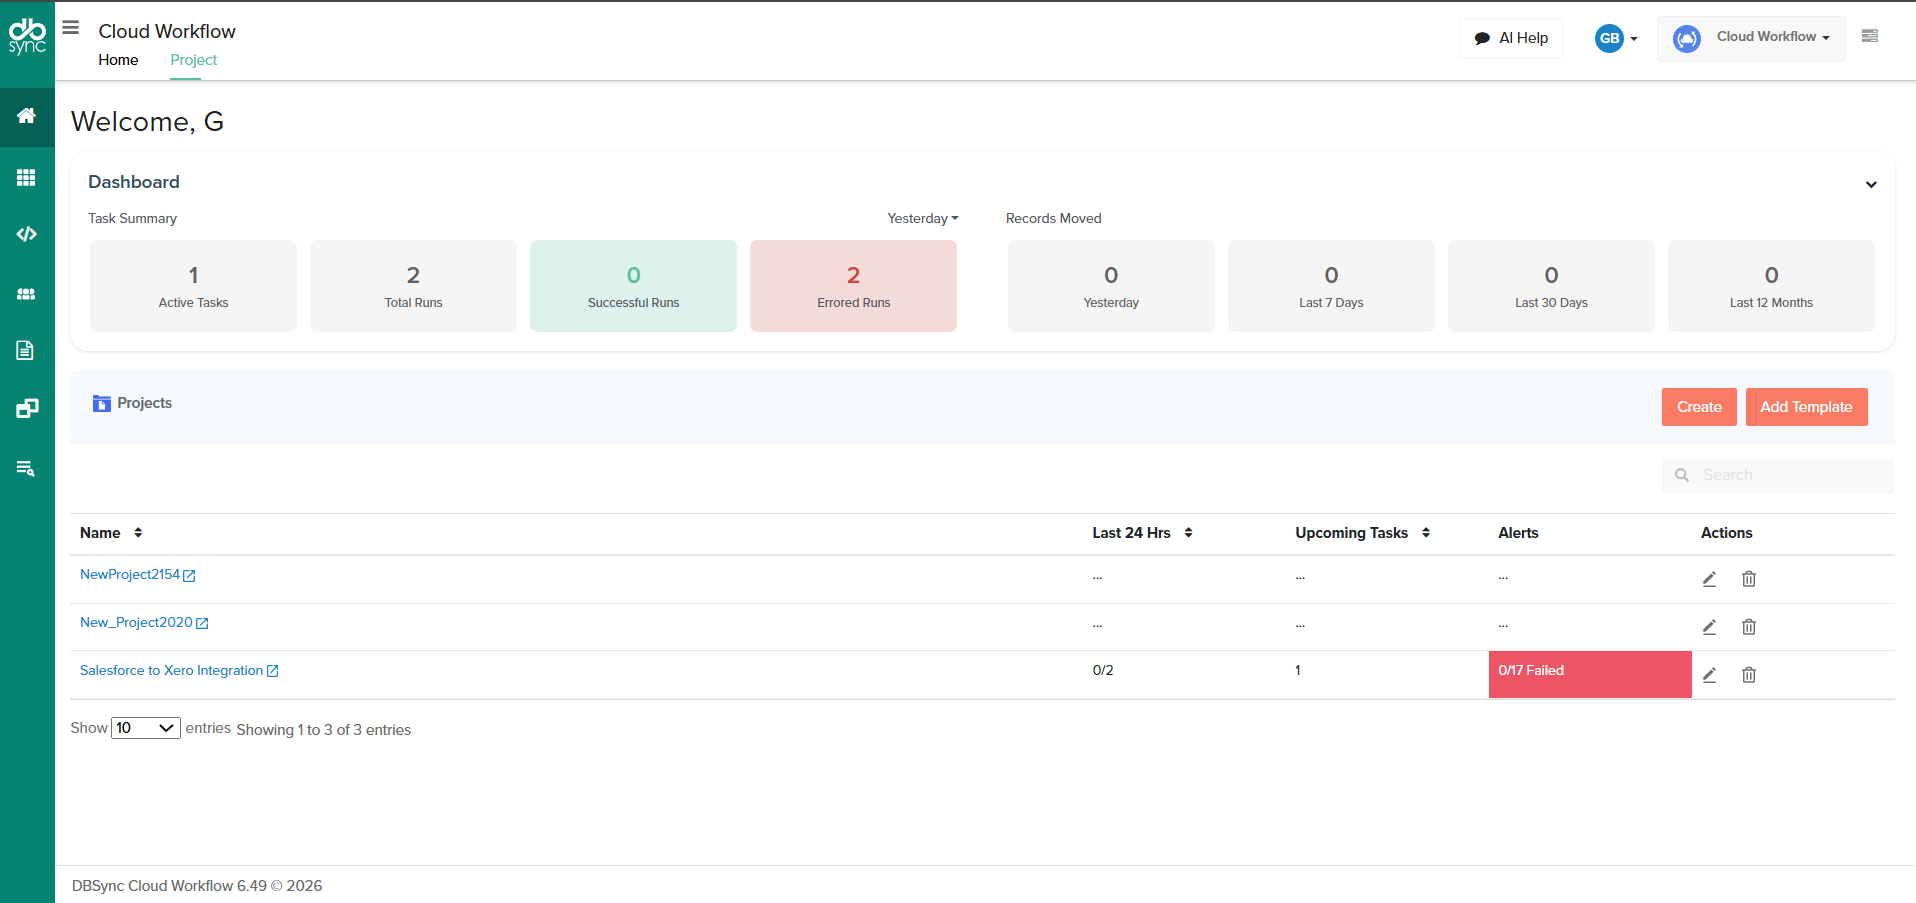Open the code brackets icon in the sidebar

(27, 234)
